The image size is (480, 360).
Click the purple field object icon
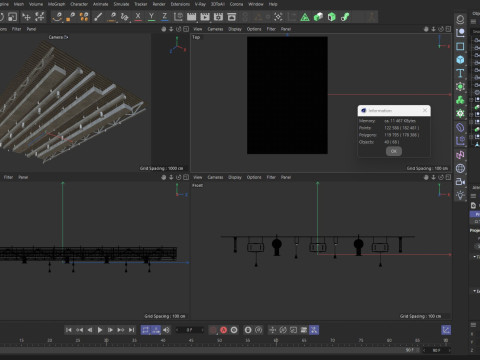pos(460,141)
